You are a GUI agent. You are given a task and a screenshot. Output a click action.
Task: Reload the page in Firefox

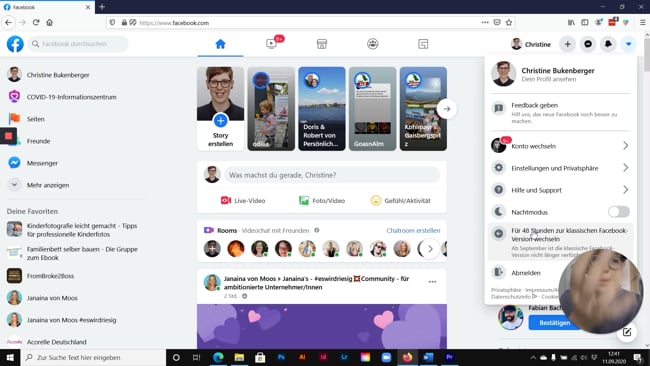pos(36,22)
